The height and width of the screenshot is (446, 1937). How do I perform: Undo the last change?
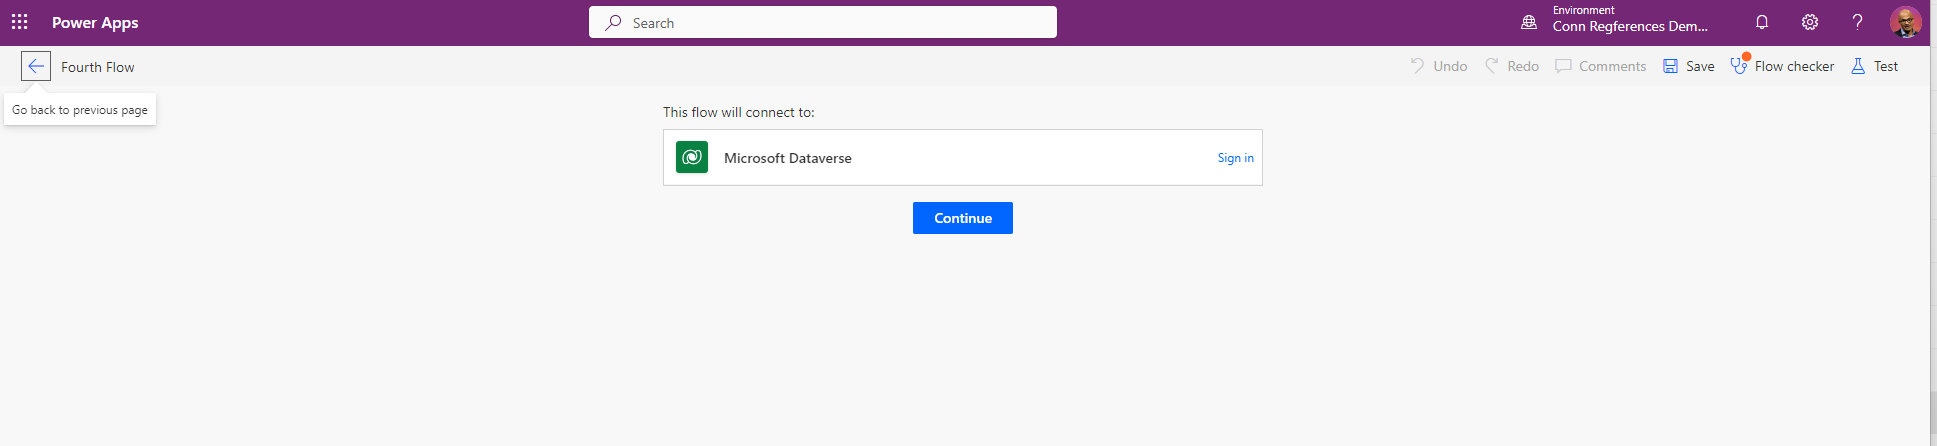click(1439, 66)
